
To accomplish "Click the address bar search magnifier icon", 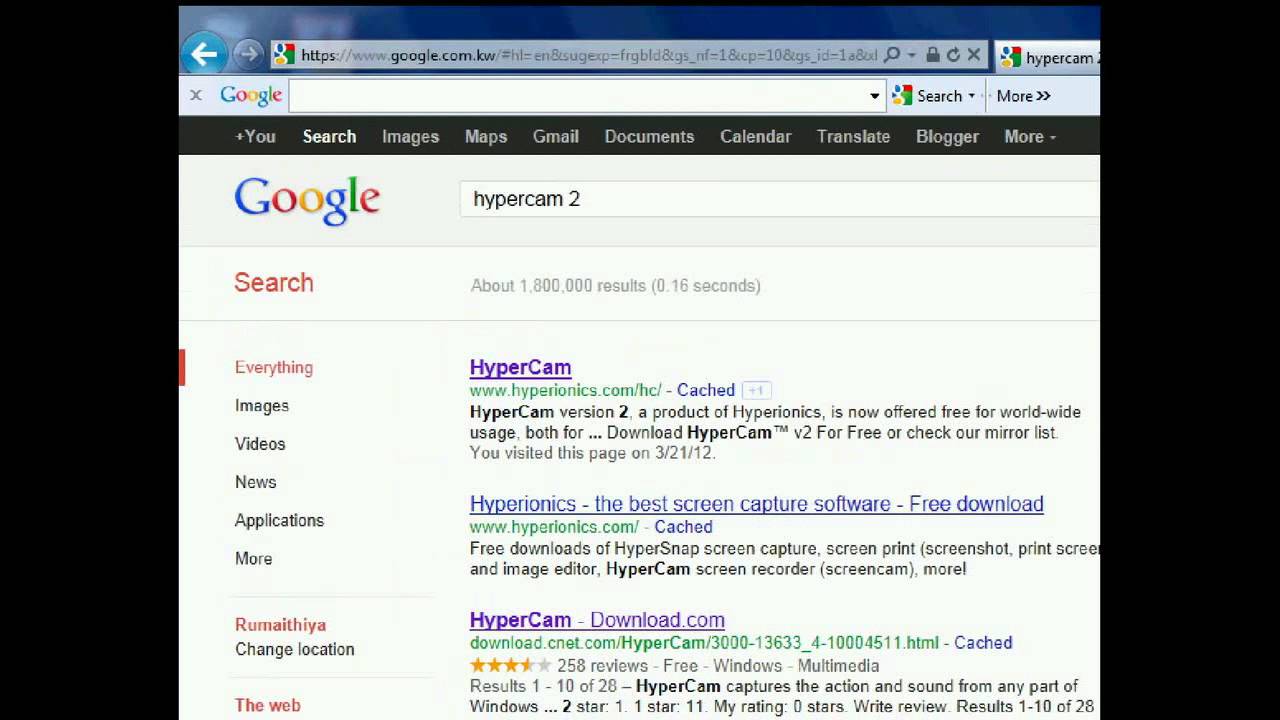I will [892, 55].
